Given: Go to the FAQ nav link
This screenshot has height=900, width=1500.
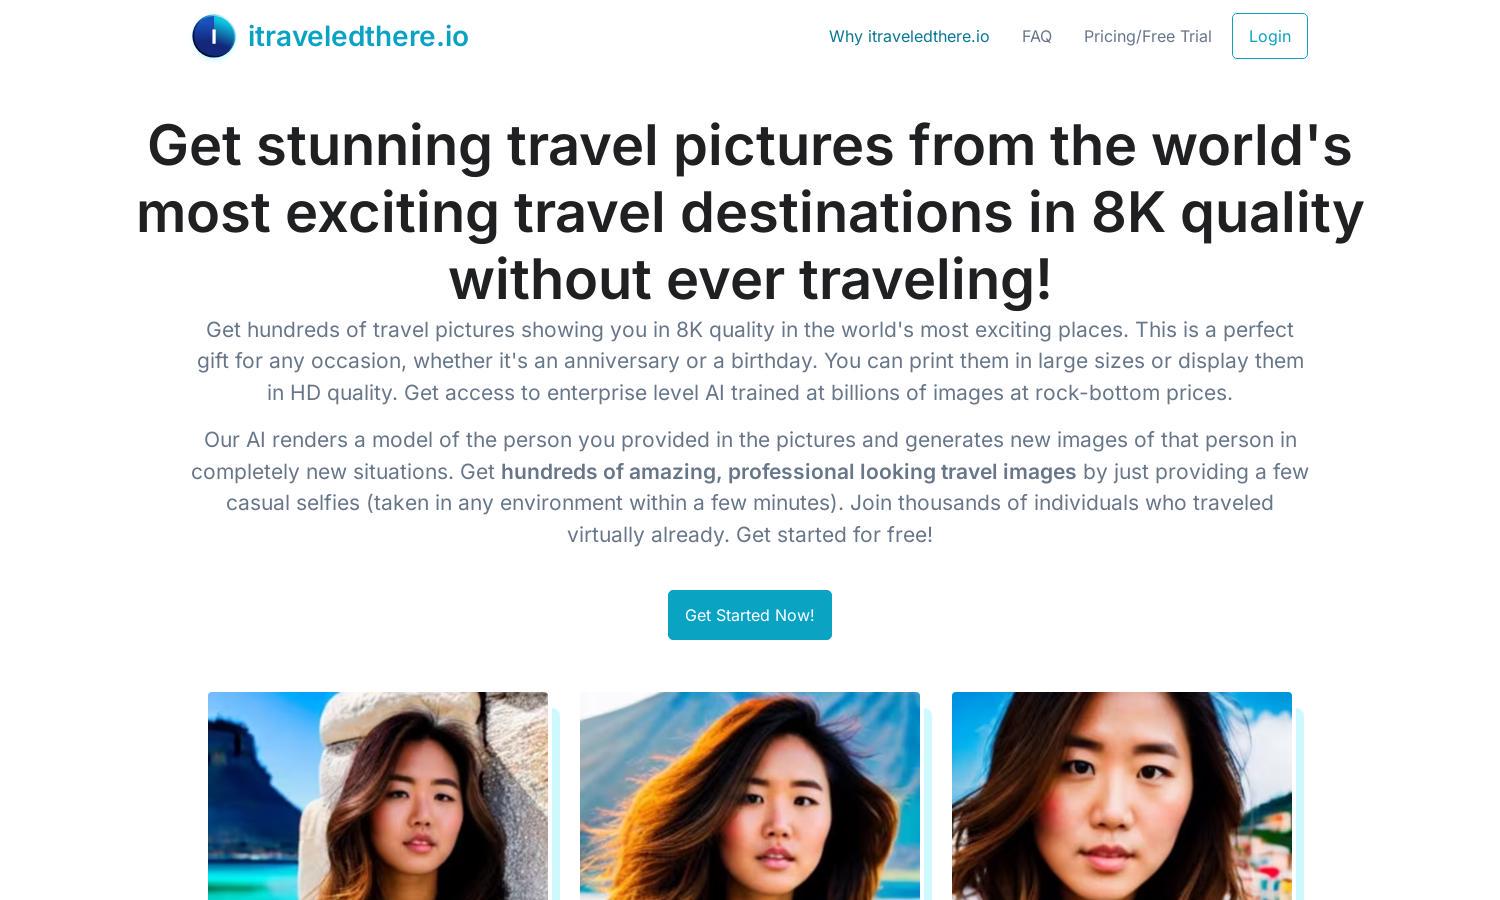Looking at the screenshot, I should 1037,36.
